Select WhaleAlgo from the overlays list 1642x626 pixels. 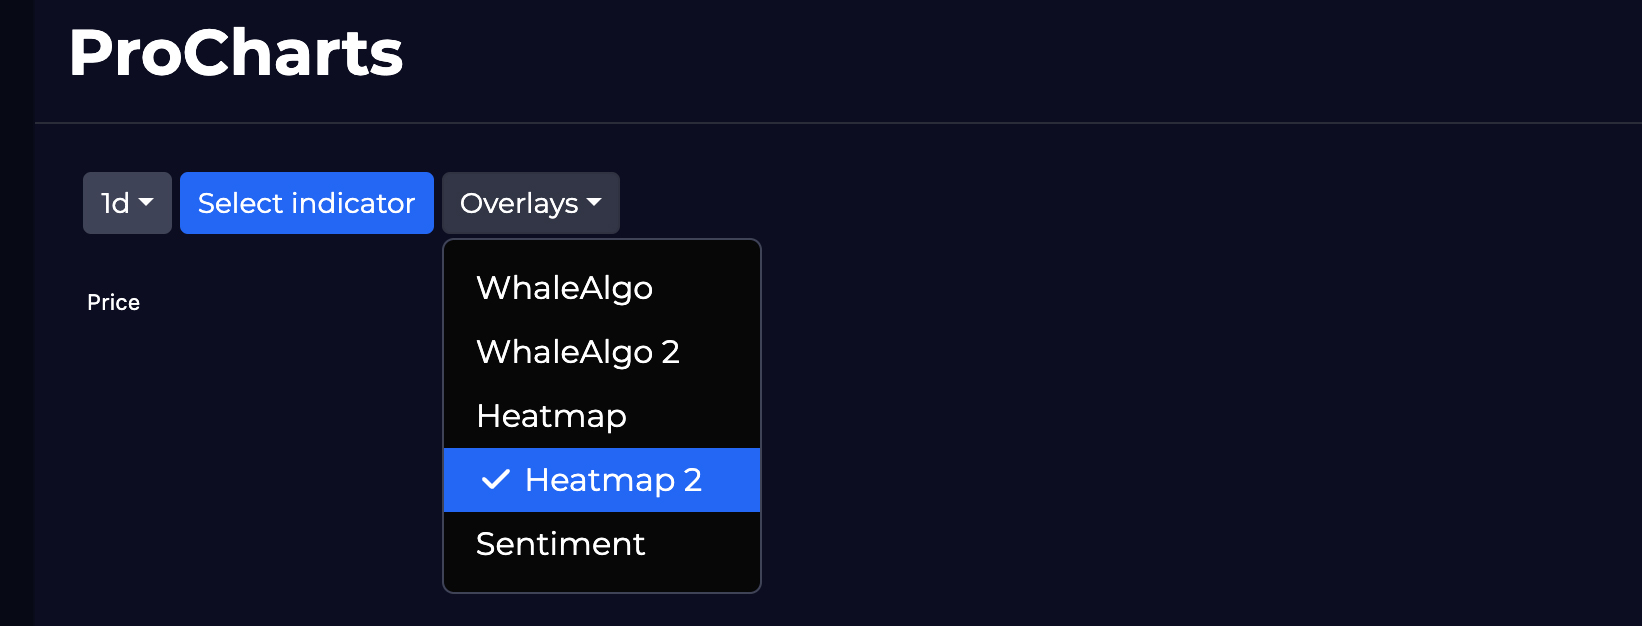[x=564, y=288]
